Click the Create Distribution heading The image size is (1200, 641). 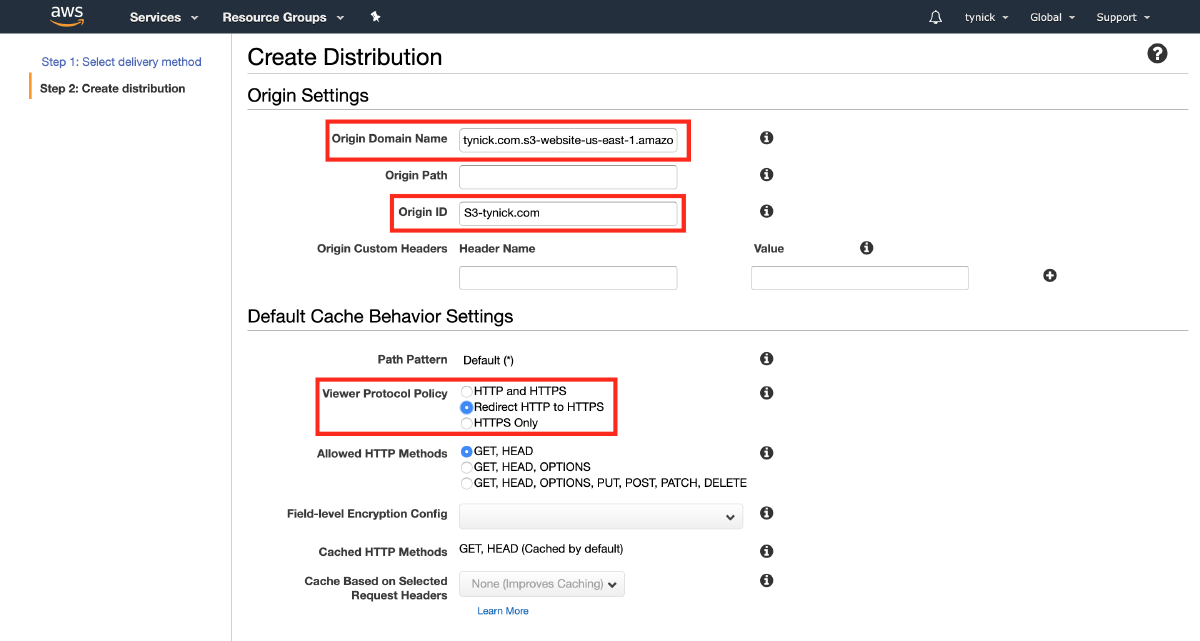point(345,58)
